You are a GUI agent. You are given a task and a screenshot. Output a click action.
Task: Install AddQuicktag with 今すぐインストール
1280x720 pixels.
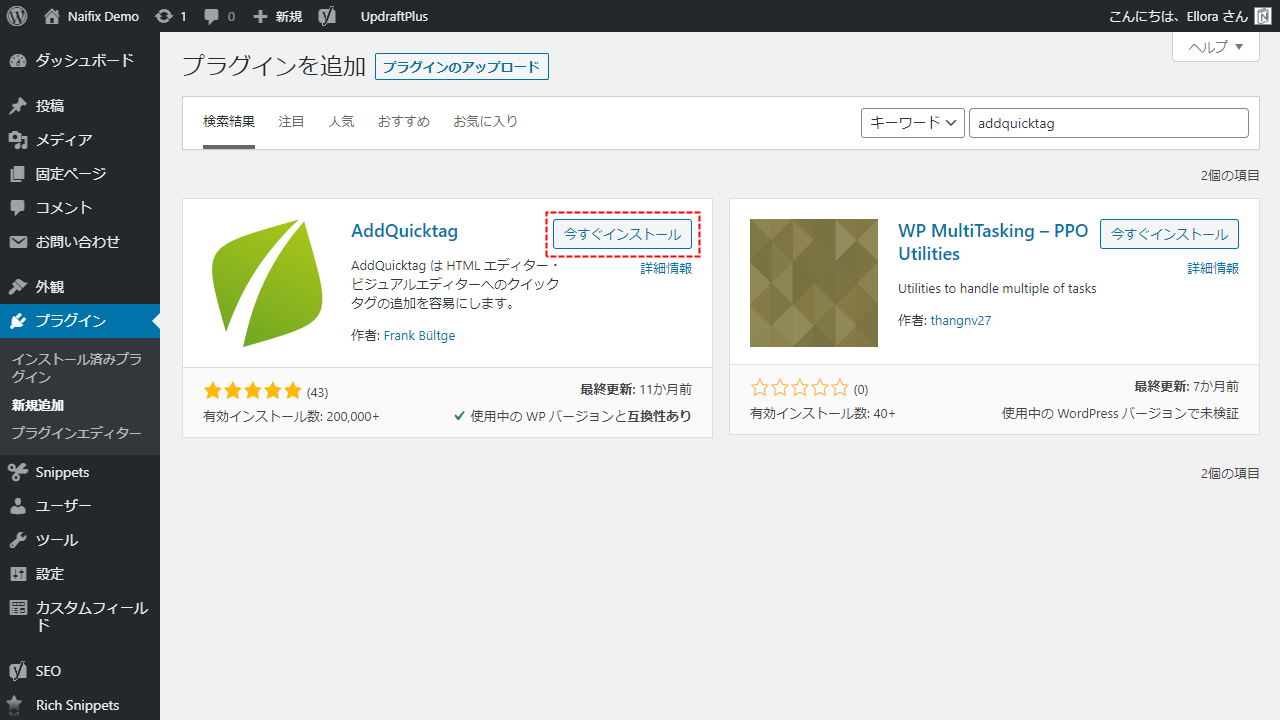[x=622, y=234]
